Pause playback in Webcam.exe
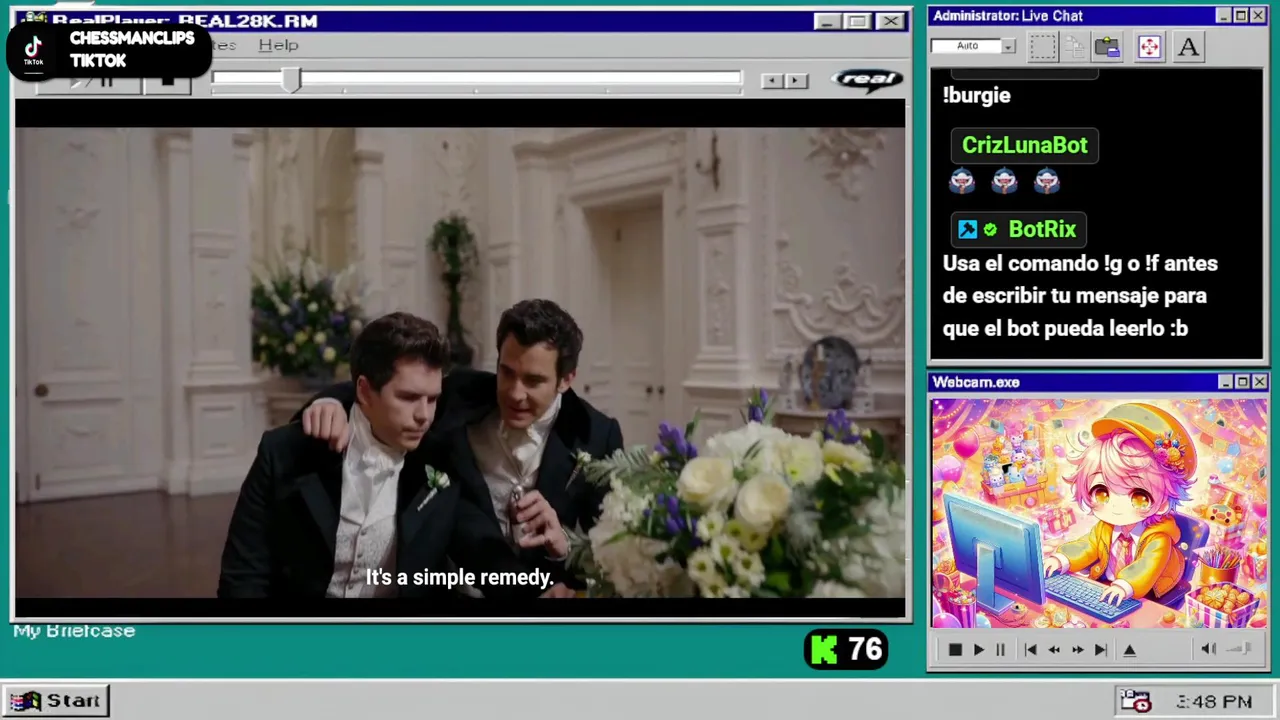1280x720 pixels. (1000, 650)
